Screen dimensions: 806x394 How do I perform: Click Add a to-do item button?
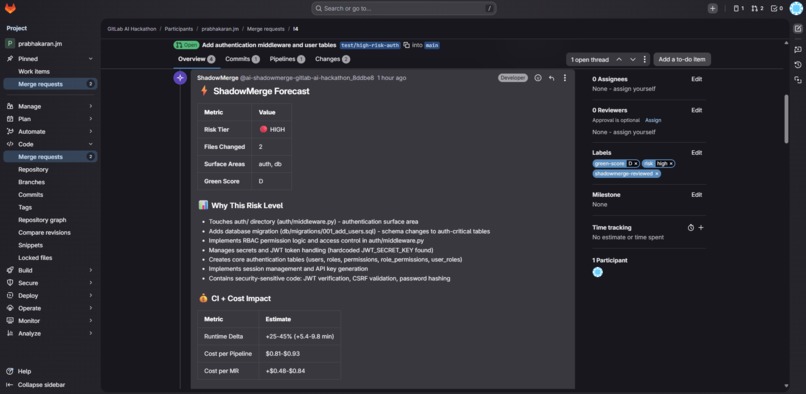click(x=682, y=60)
